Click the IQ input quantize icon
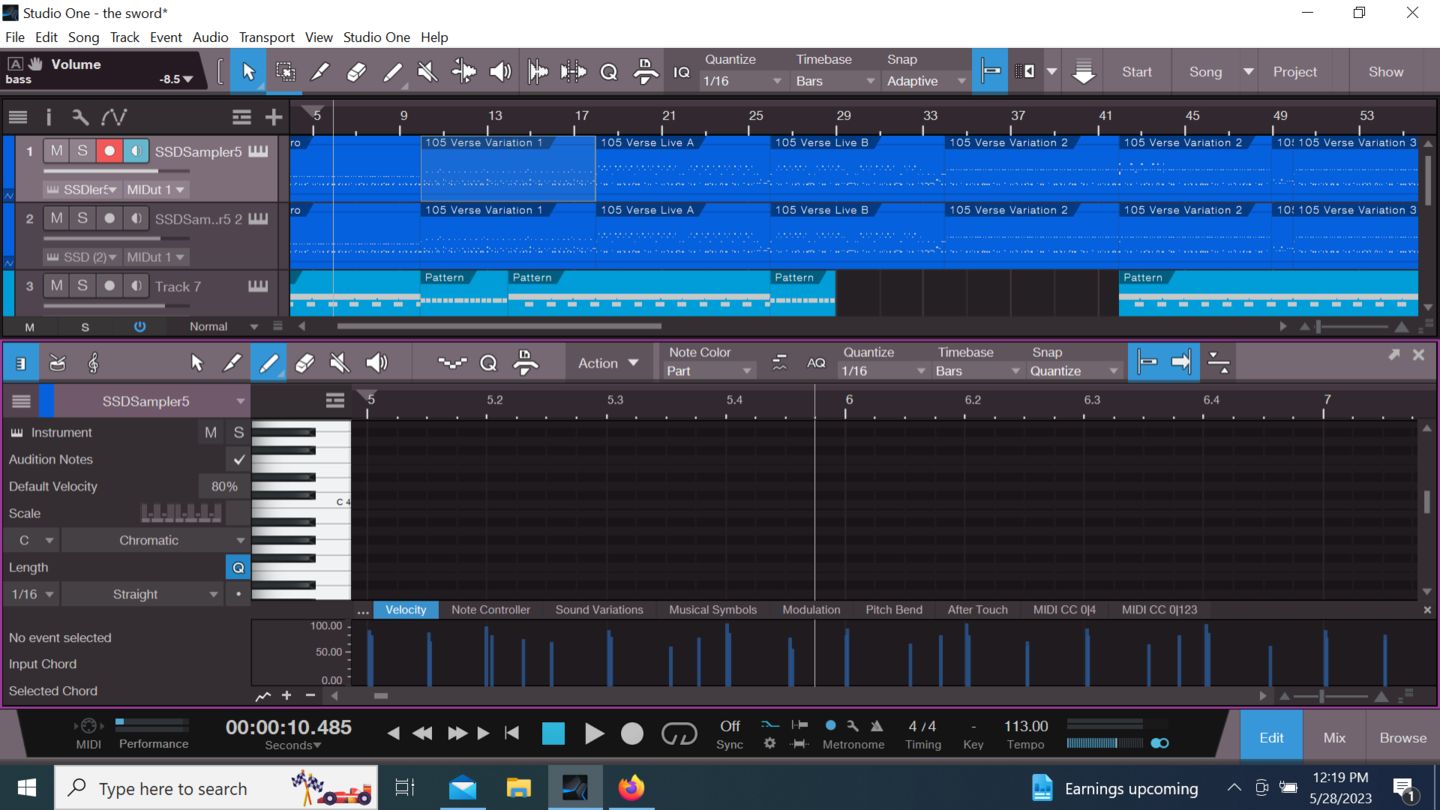 (x=681, y=72)
